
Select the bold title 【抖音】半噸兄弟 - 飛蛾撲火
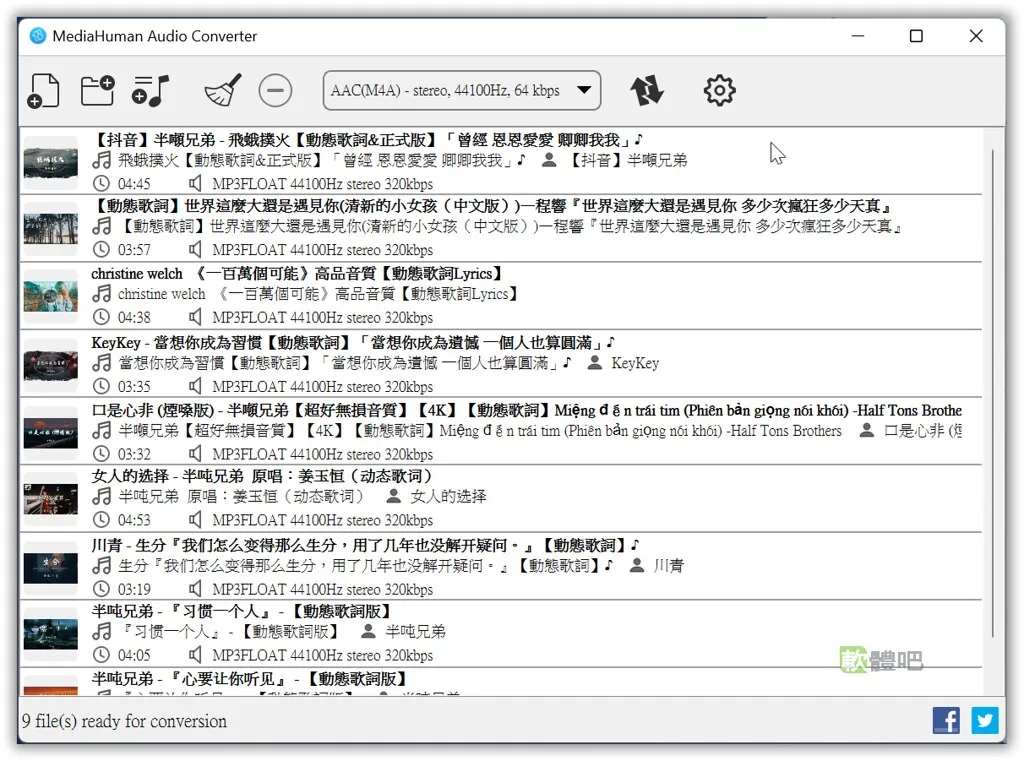click(x=368, y=140)
